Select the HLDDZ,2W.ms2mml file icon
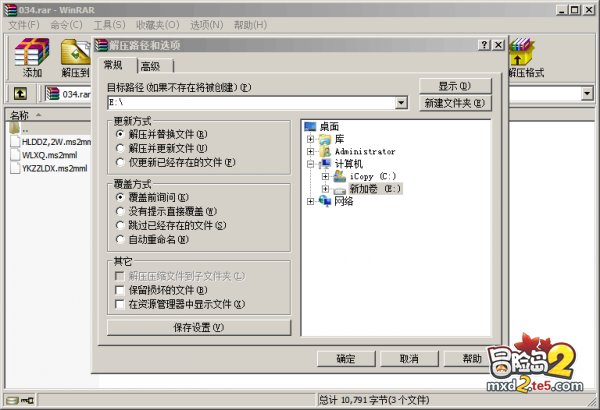600x410 pixels. click(x=15, y=142)
